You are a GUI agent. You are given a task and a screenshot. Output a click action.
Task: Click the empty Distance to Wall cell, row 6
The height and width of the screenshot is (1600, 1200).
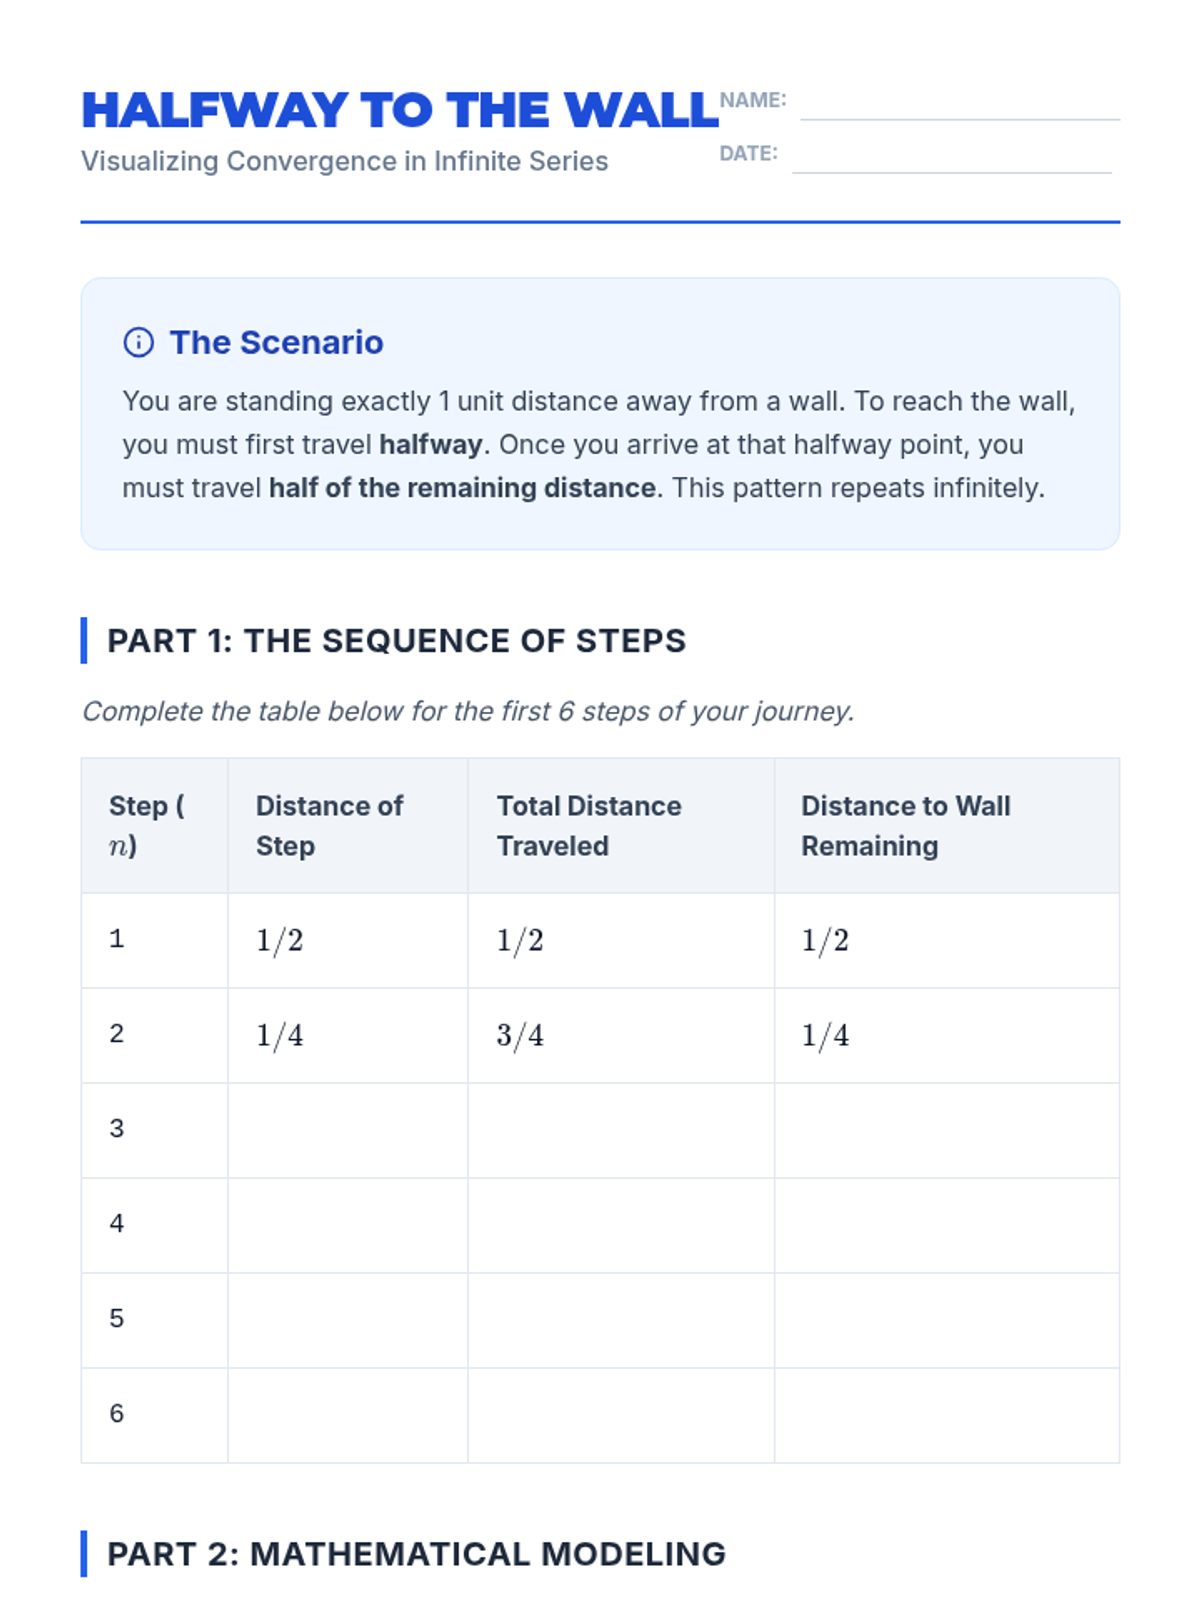[x=946, y=1415]
